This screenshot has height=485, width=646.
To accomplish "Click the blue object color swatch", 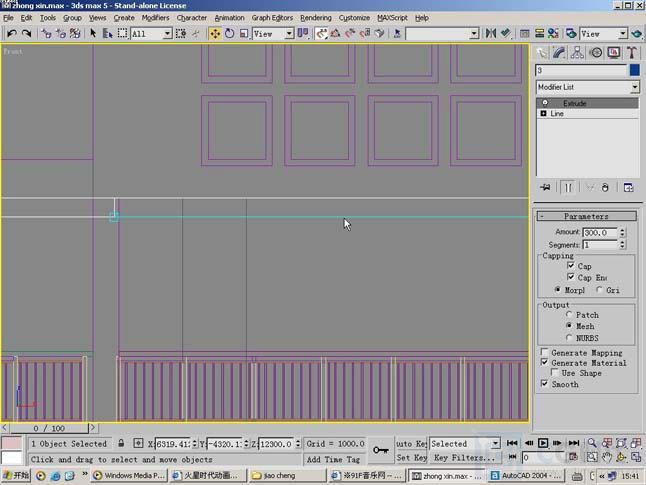I will pos(634,70).
